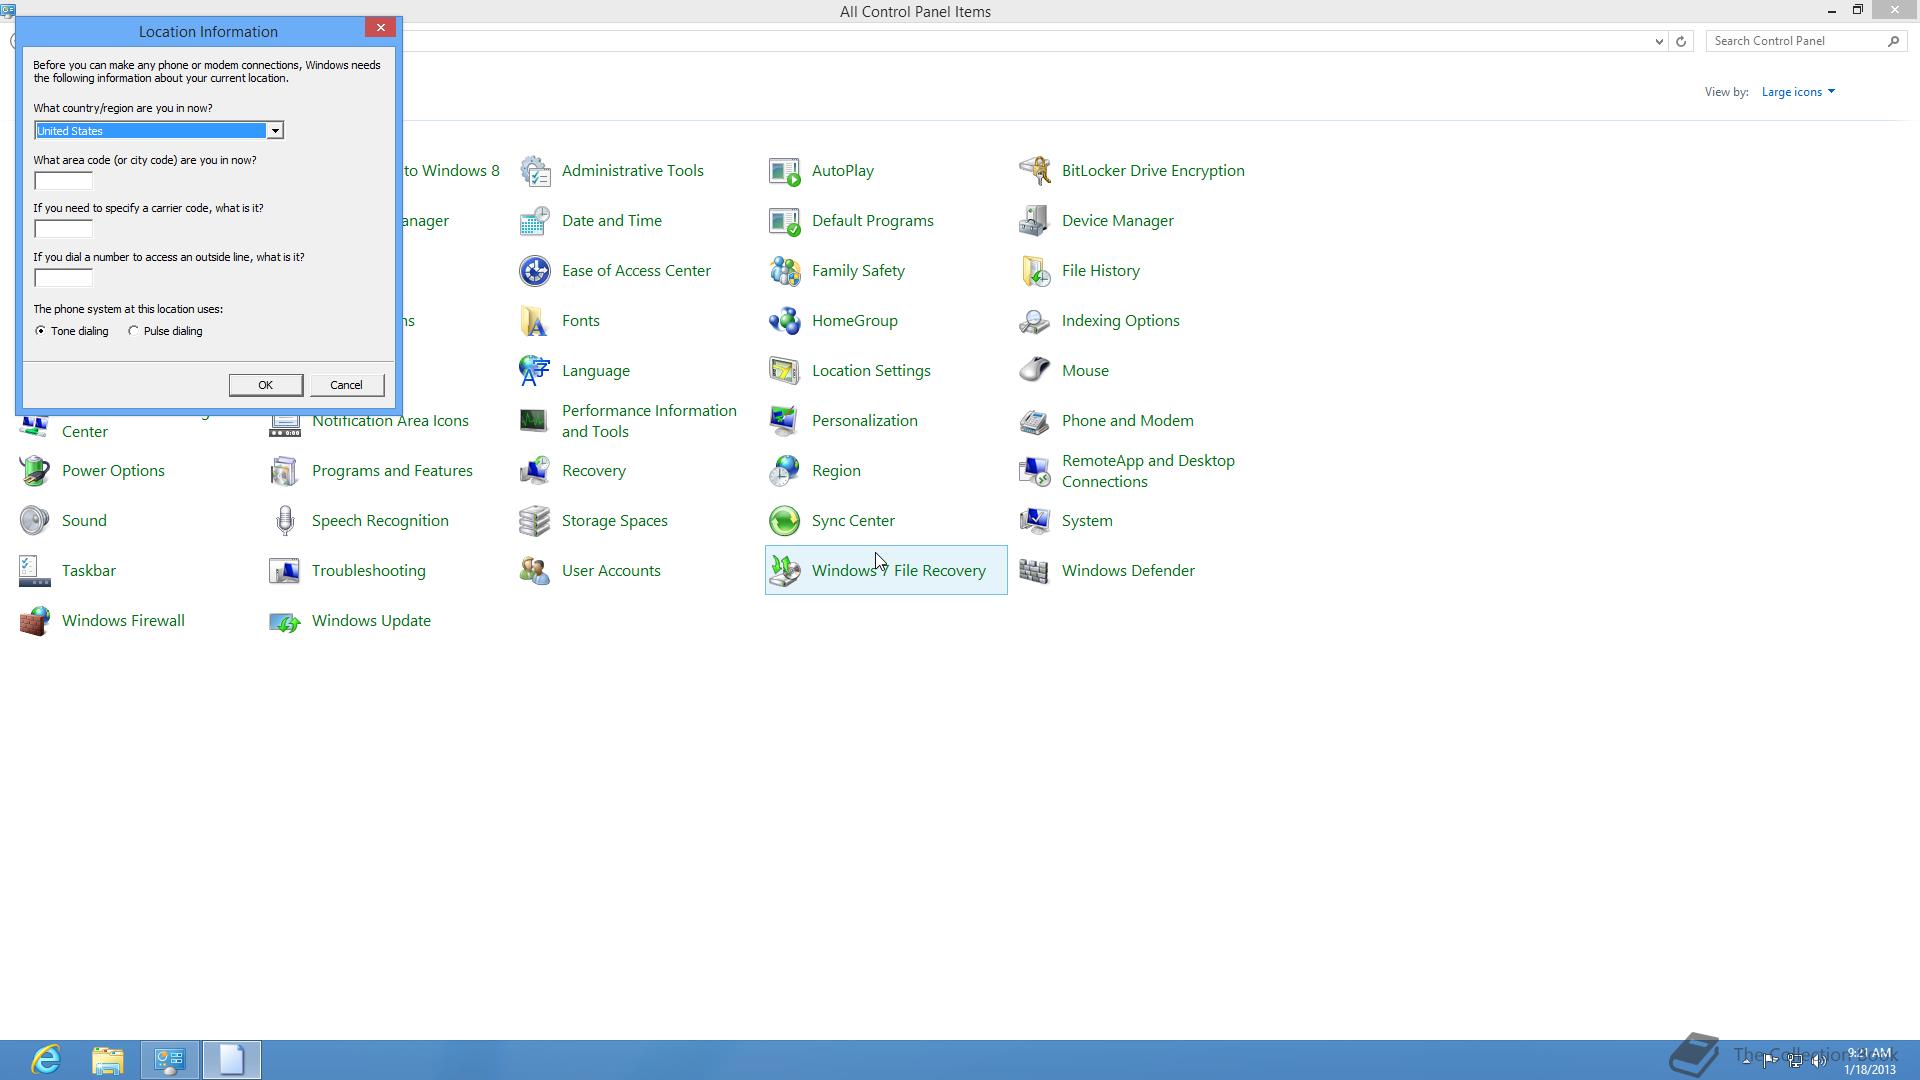This screenshot has height=1080, width=1920.
Task: Open the Region icon
Action: click(785, 471)
